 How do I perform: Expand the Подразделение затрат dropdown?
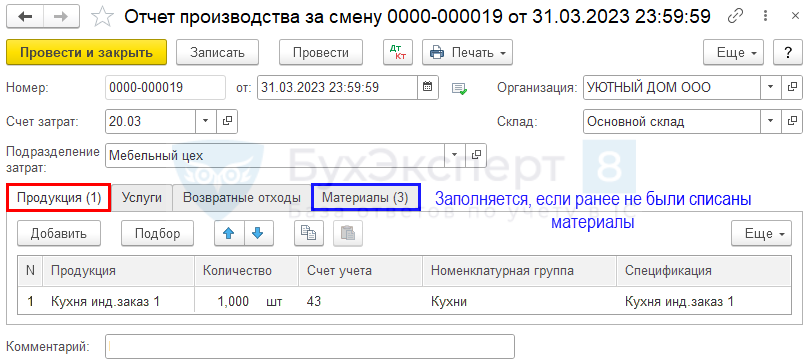(455, 155)
